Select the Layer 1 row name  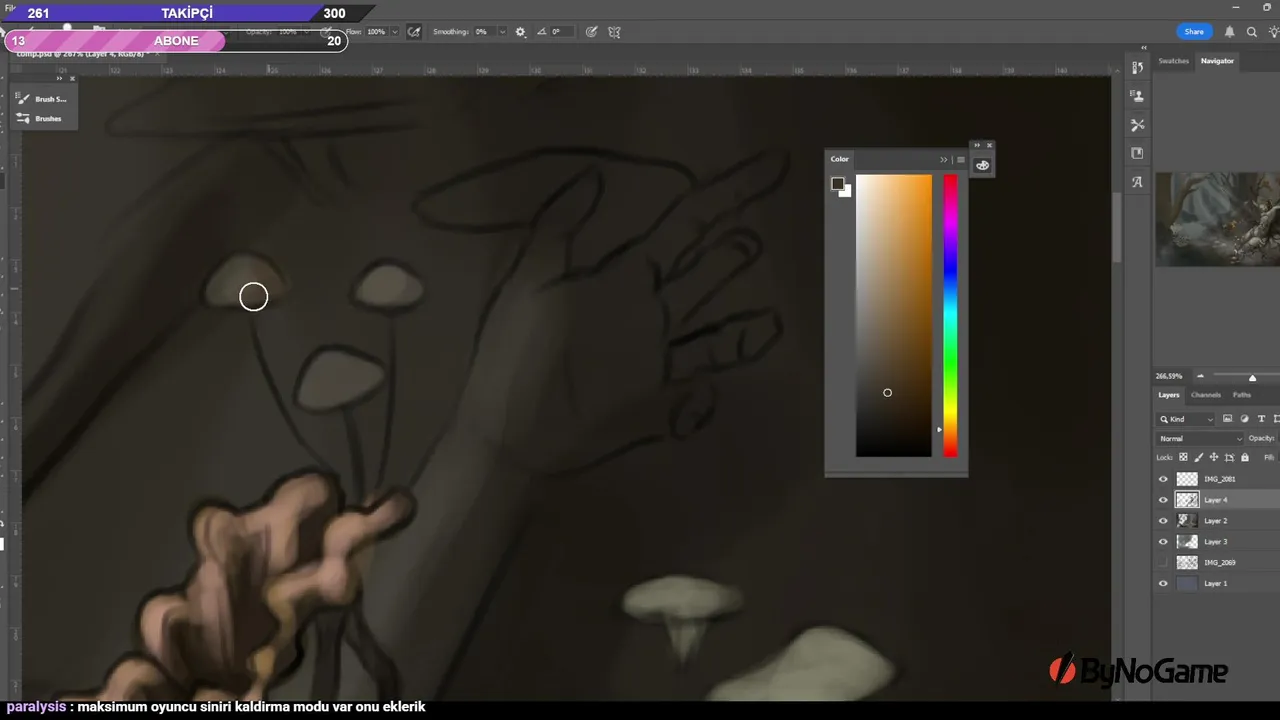click(1215, 583)
